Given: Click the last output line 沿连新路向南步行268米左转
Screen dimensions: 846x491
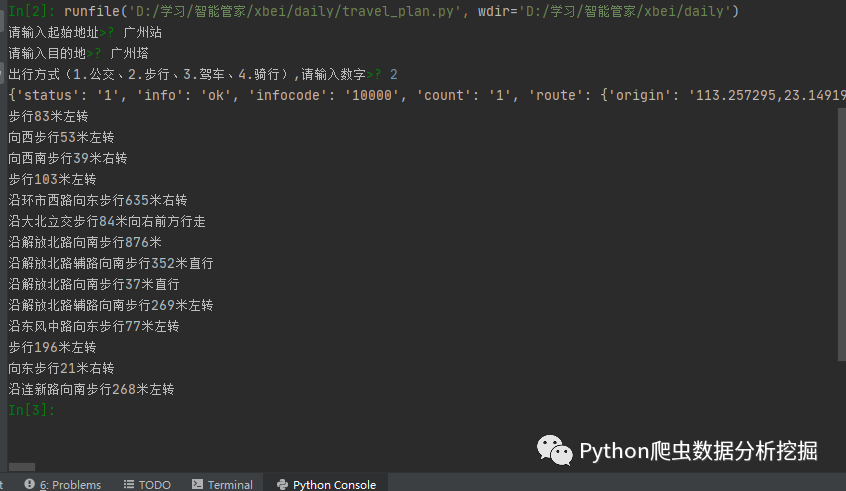Looking at the screenshot, I should (x=91, y=389).
